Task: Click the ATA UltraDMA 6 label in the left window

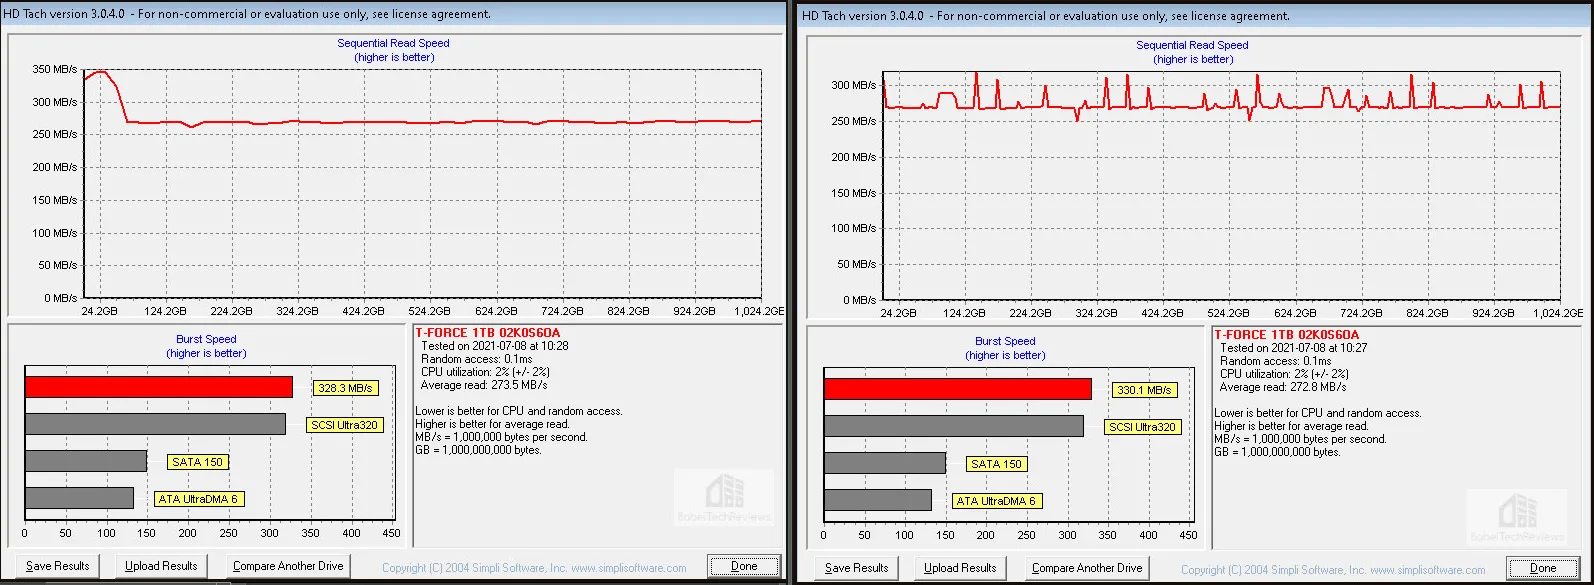Action: point(198,499)
